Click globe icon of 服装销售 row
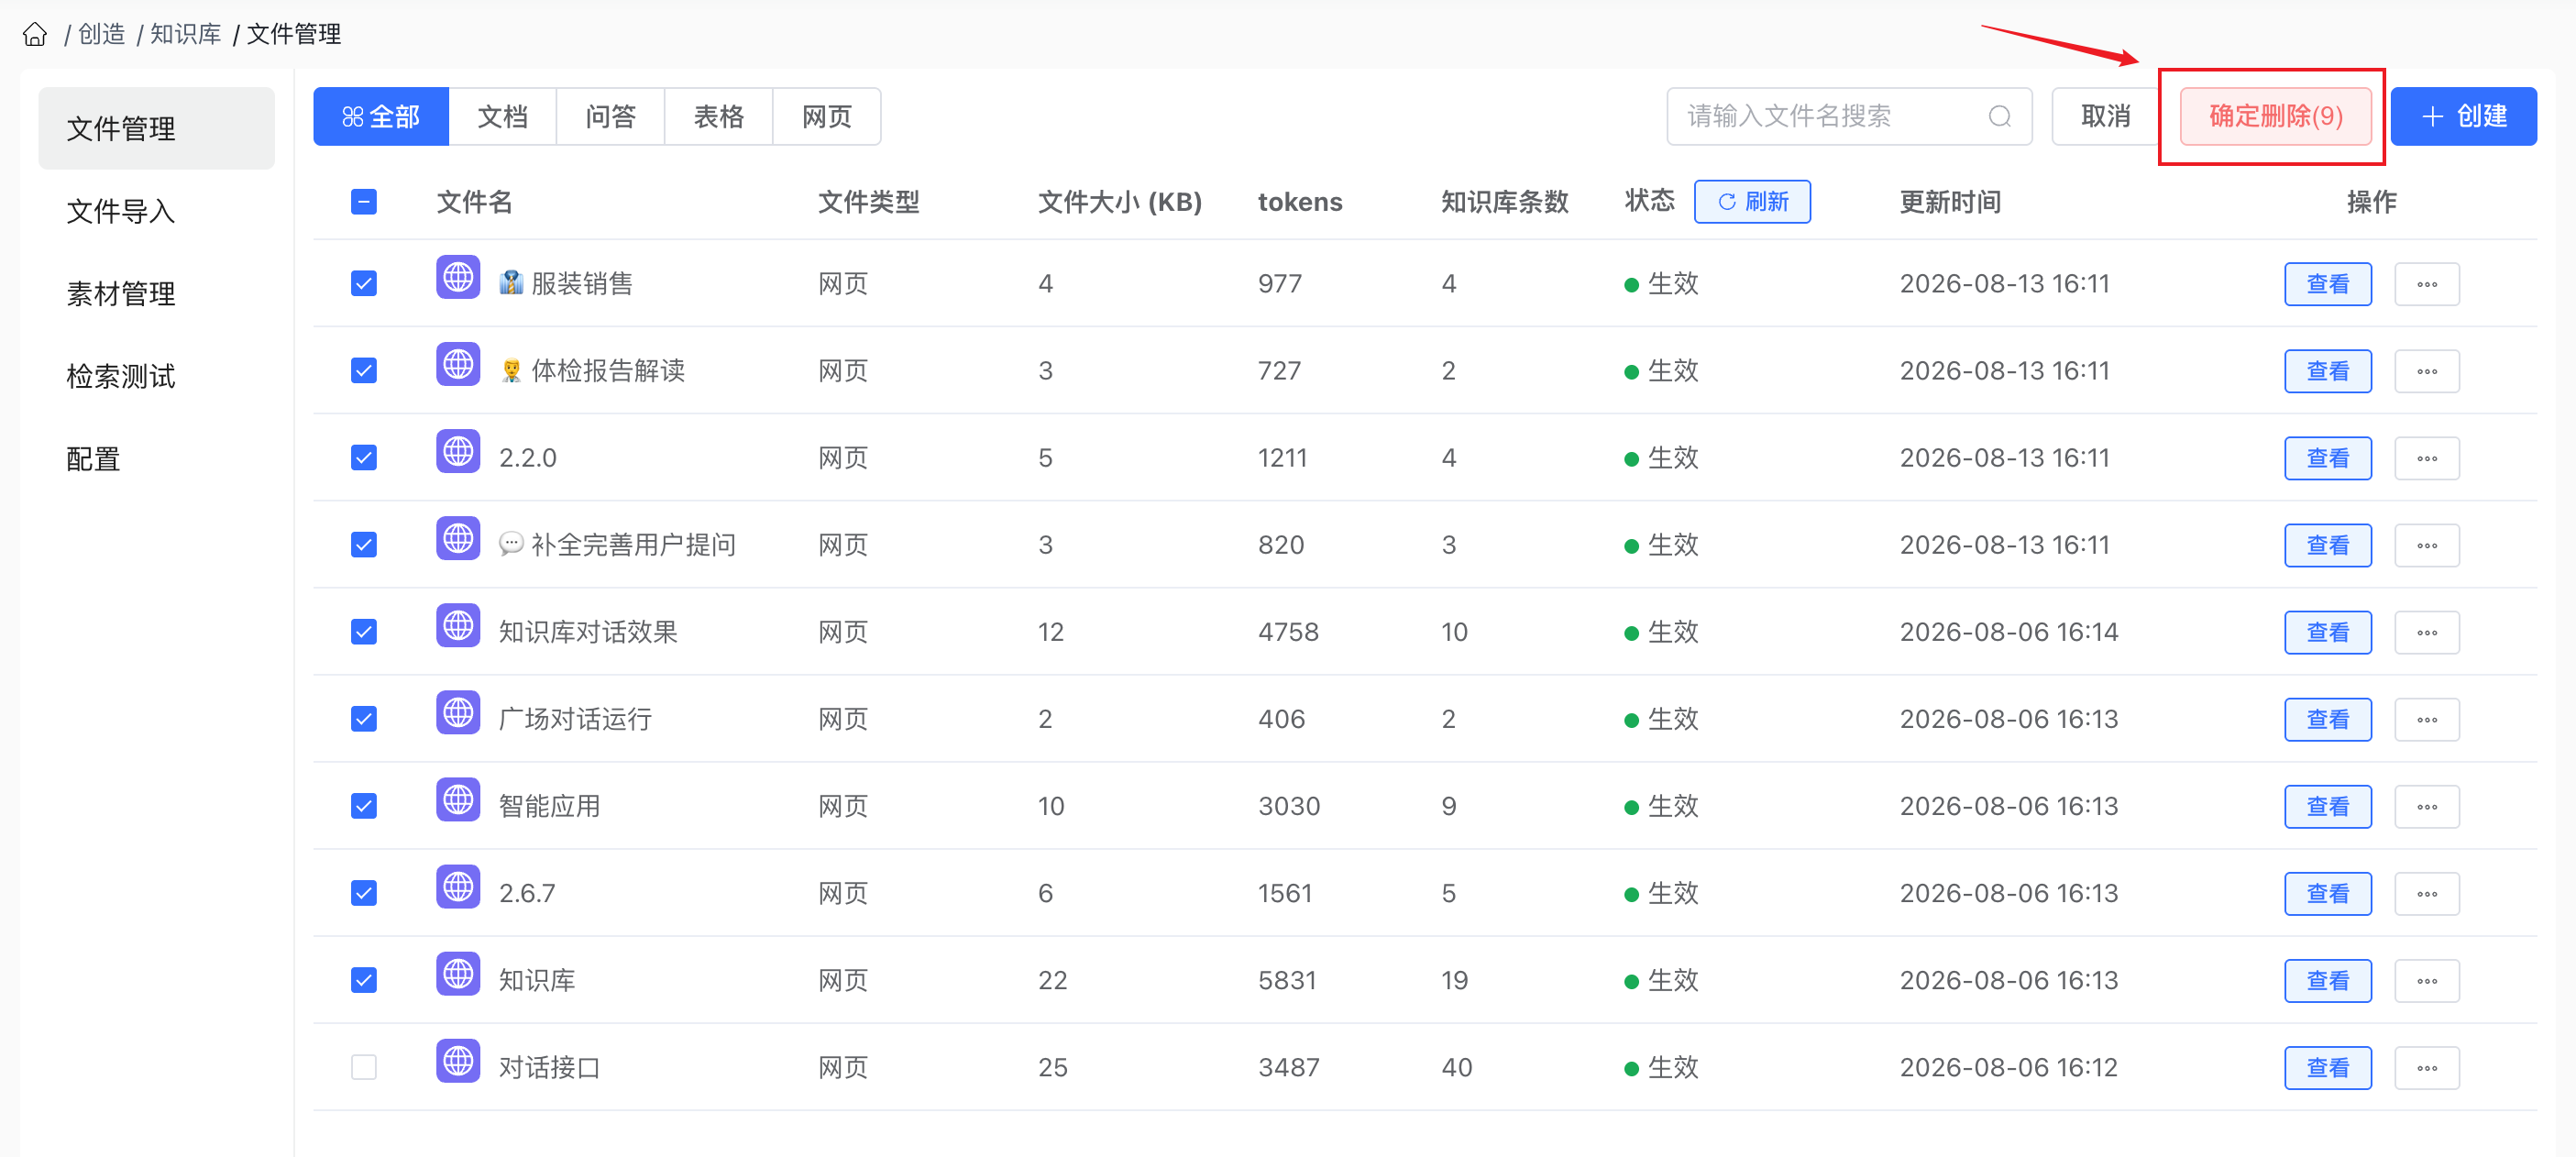The image size is (2576, 1157). [458, 277]
